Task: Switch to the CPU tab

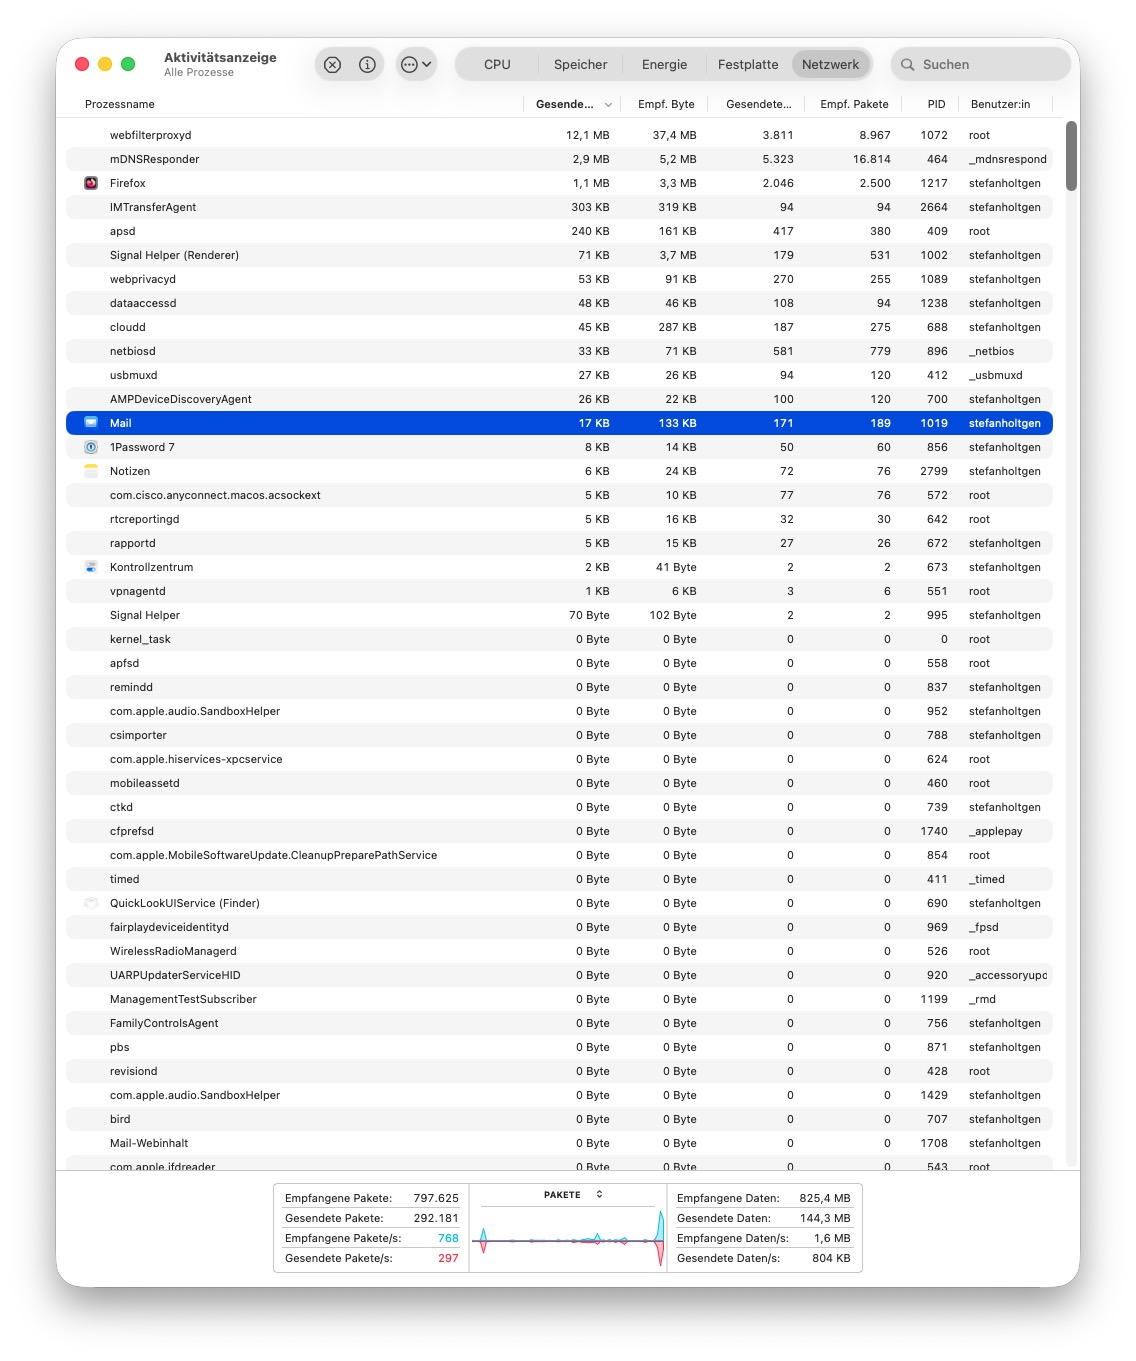Action: [497, 65]
